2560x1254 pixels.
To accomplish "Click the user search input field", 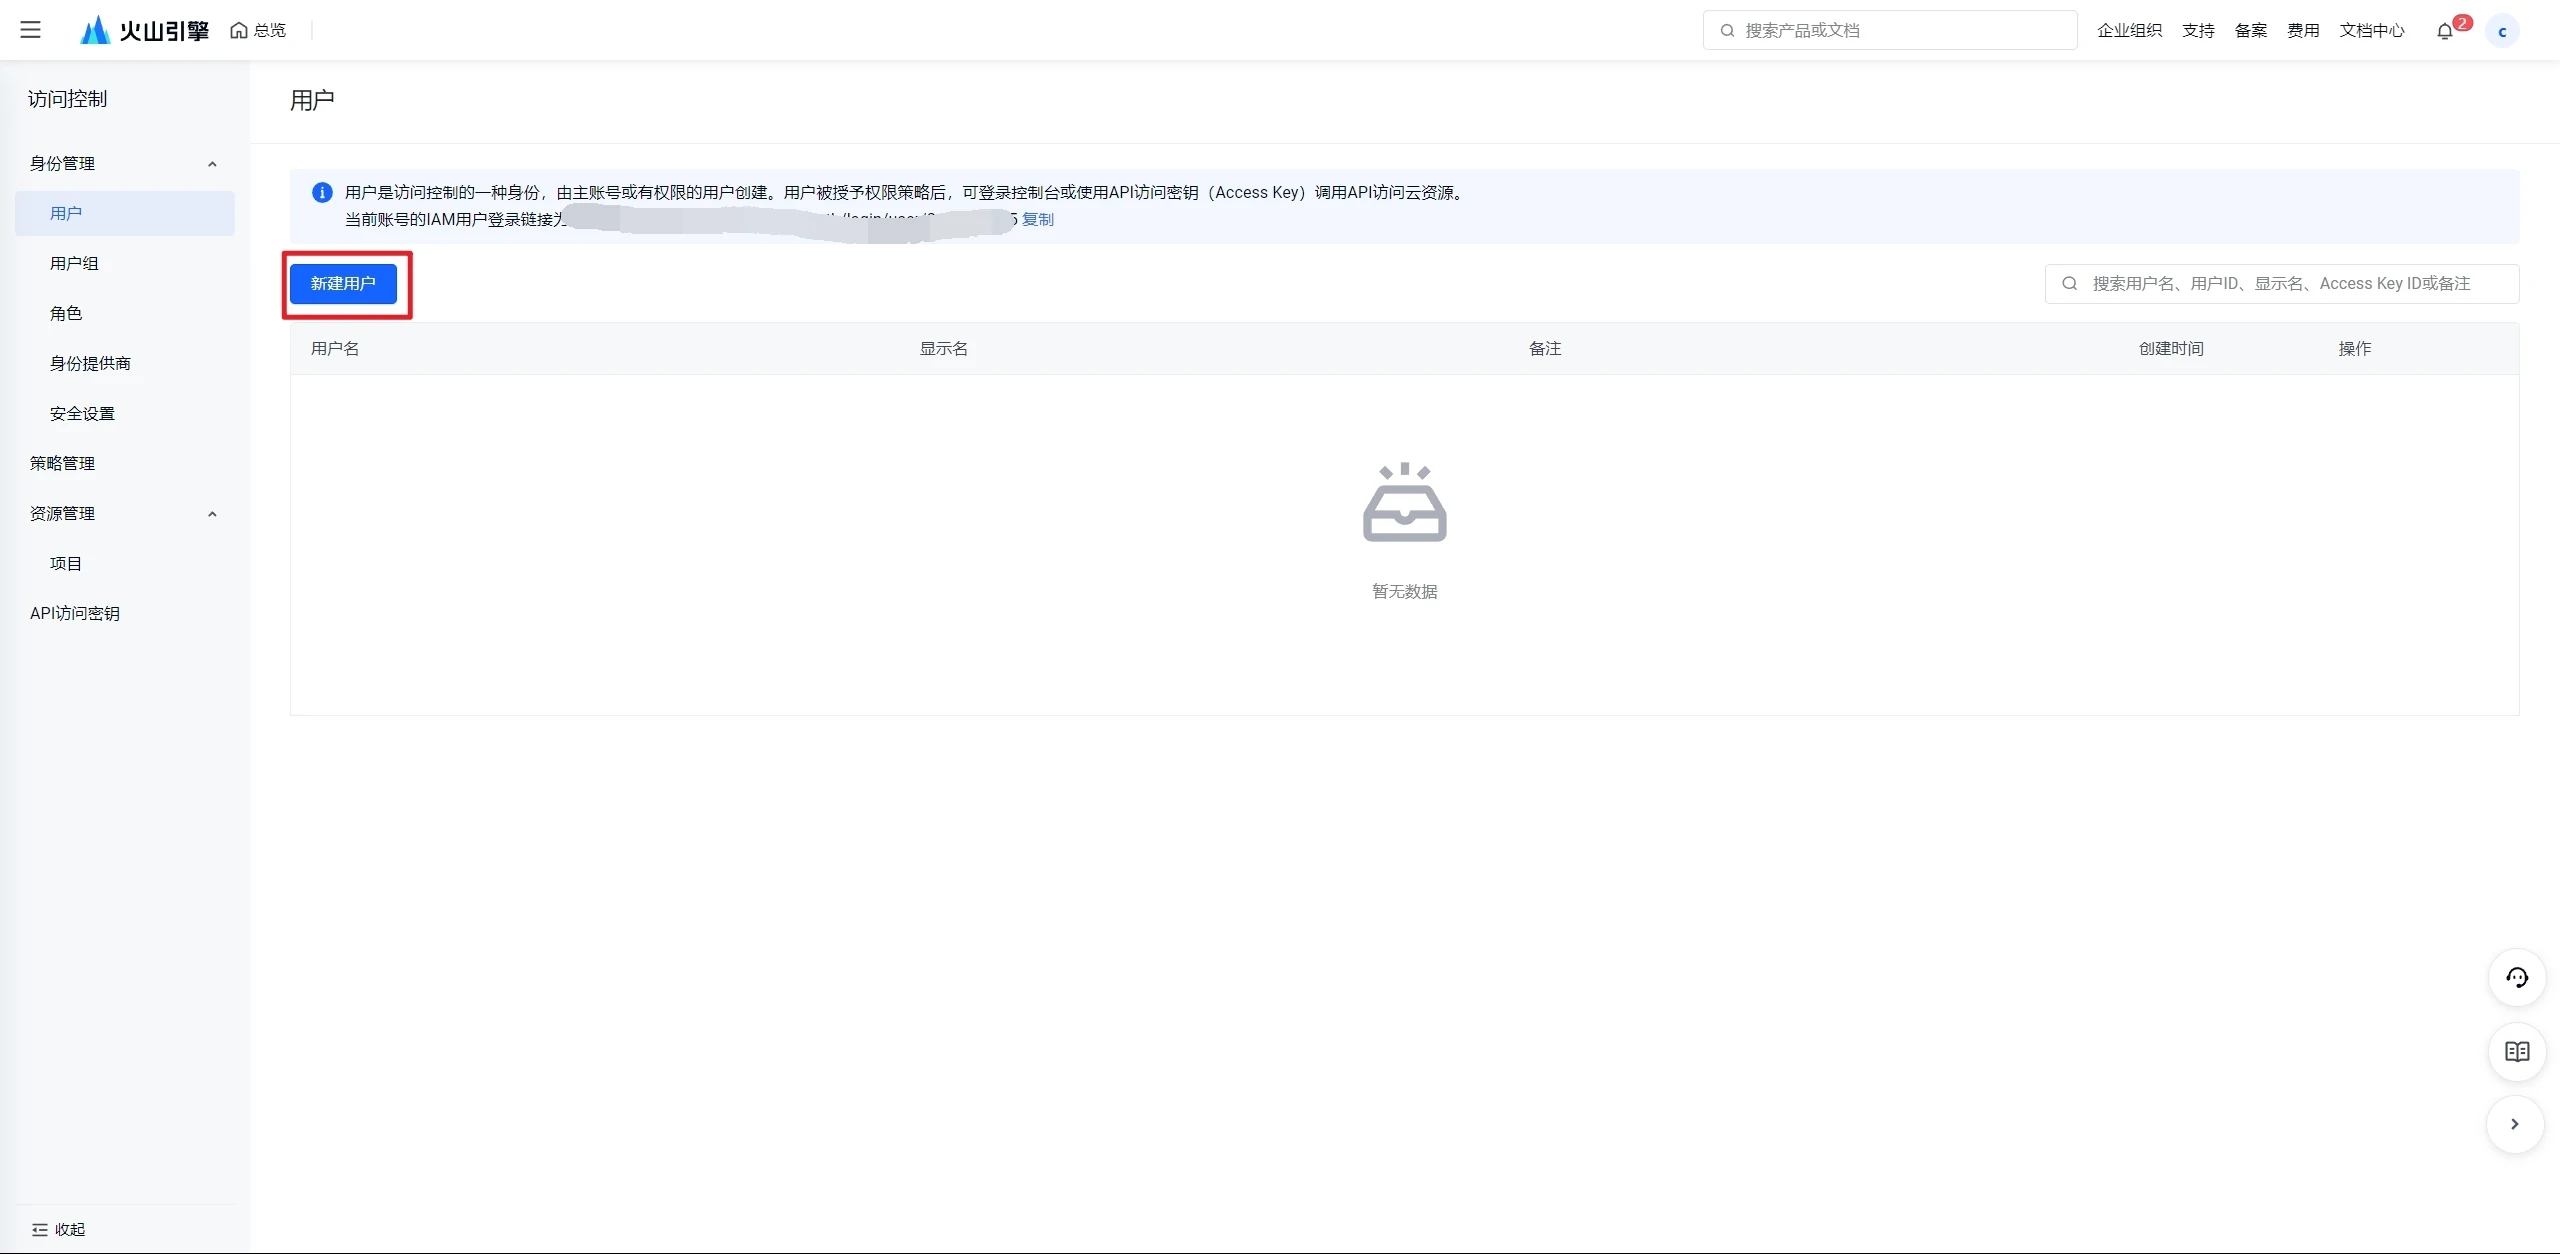I will tap(2280, 283).
